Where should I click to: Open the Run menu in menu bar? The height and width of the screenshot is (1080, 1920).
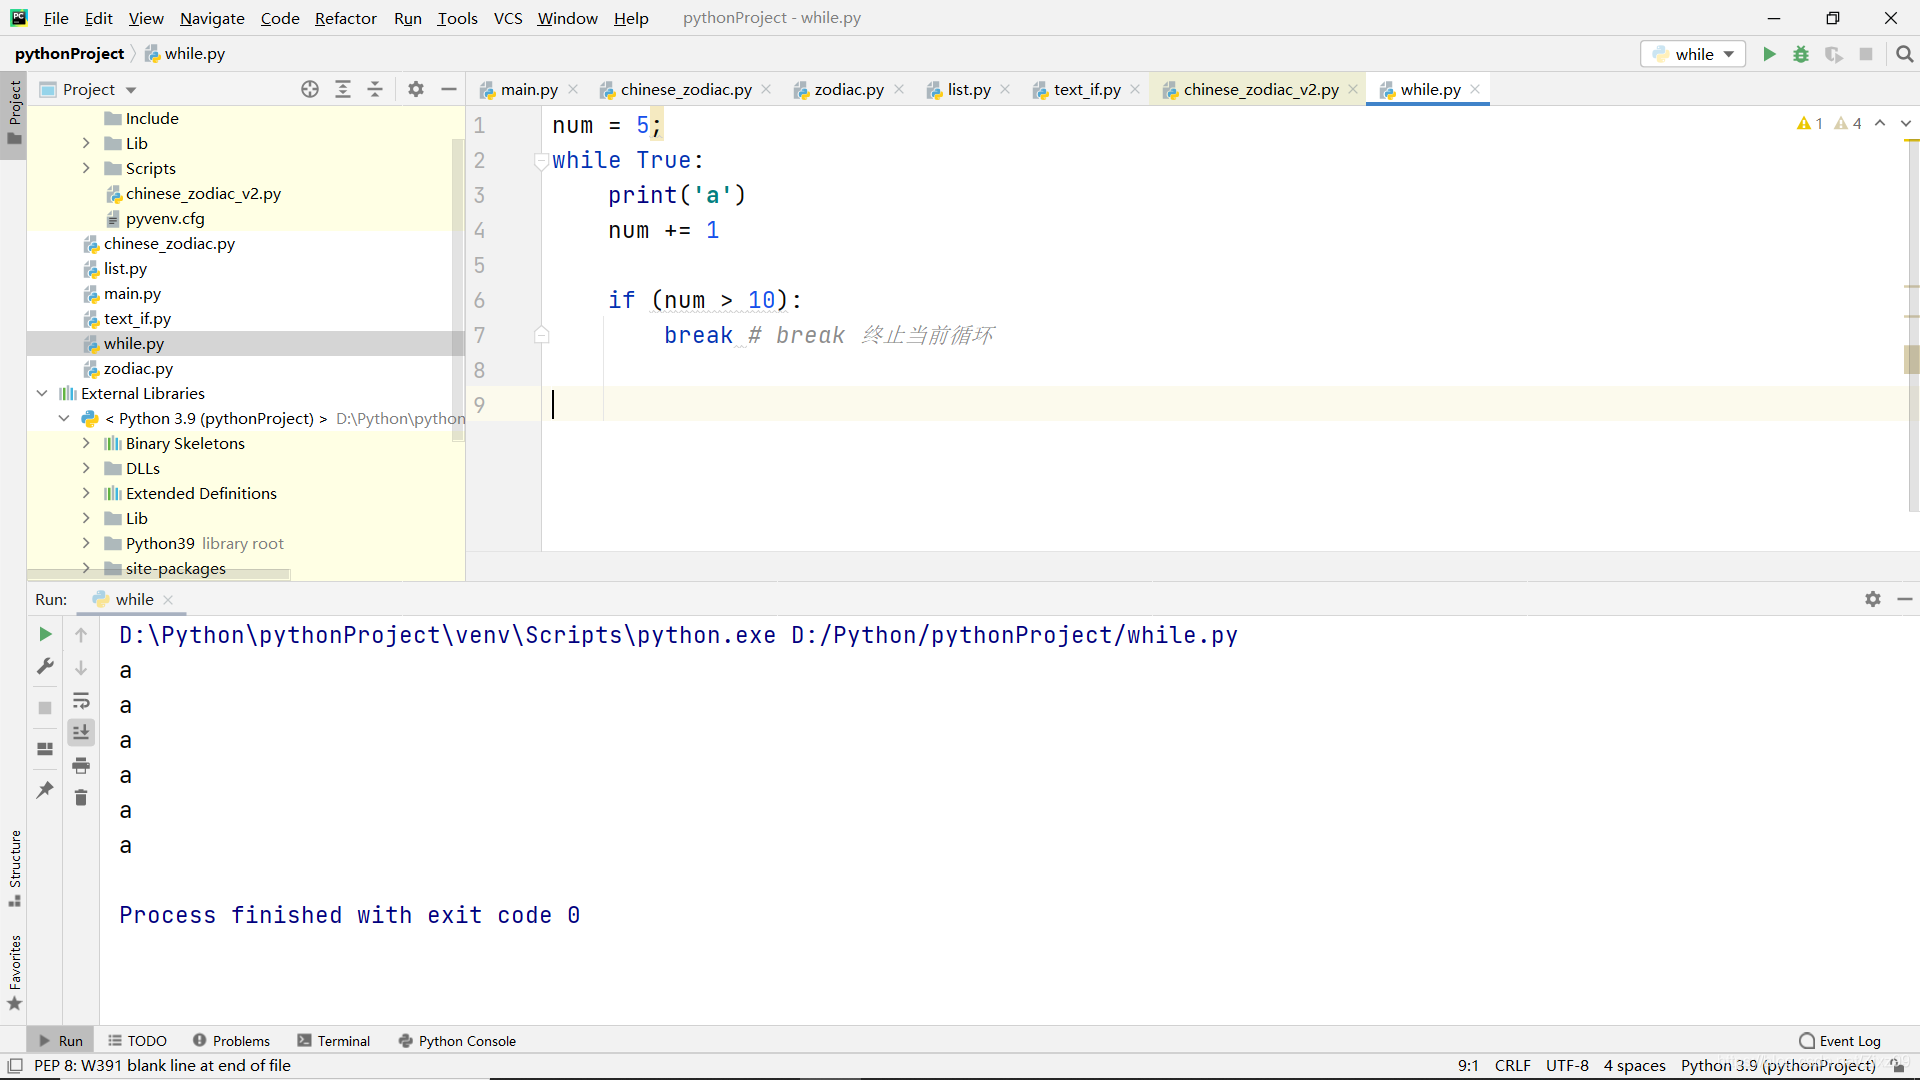407,17
